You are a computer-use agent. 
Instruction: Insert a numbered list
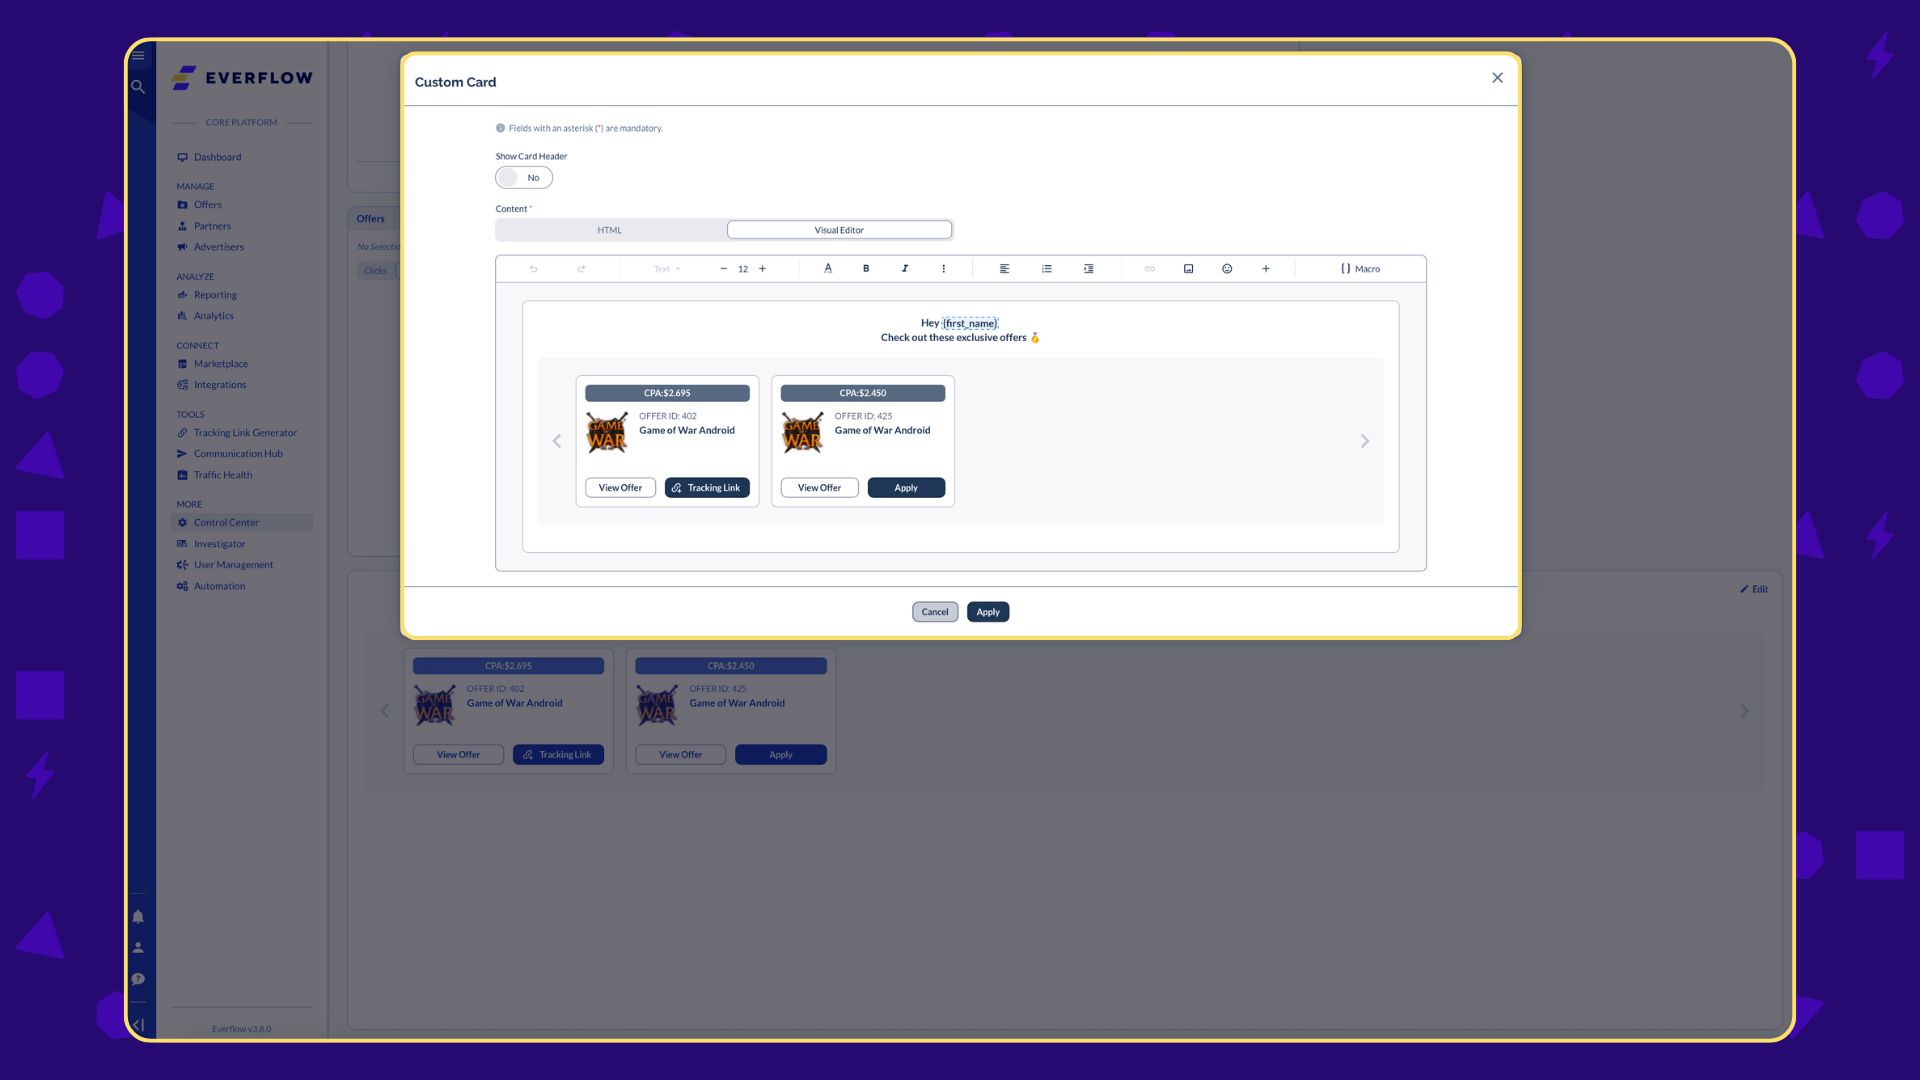pyautogui.click(x=1046, y=269)
